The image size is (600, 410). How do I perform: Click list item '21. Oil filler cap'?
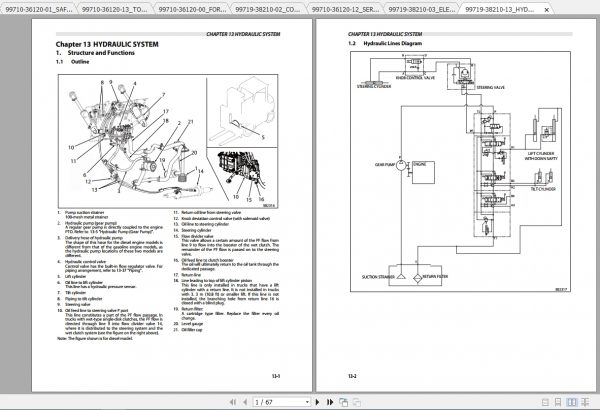click(x=188, y=330)
